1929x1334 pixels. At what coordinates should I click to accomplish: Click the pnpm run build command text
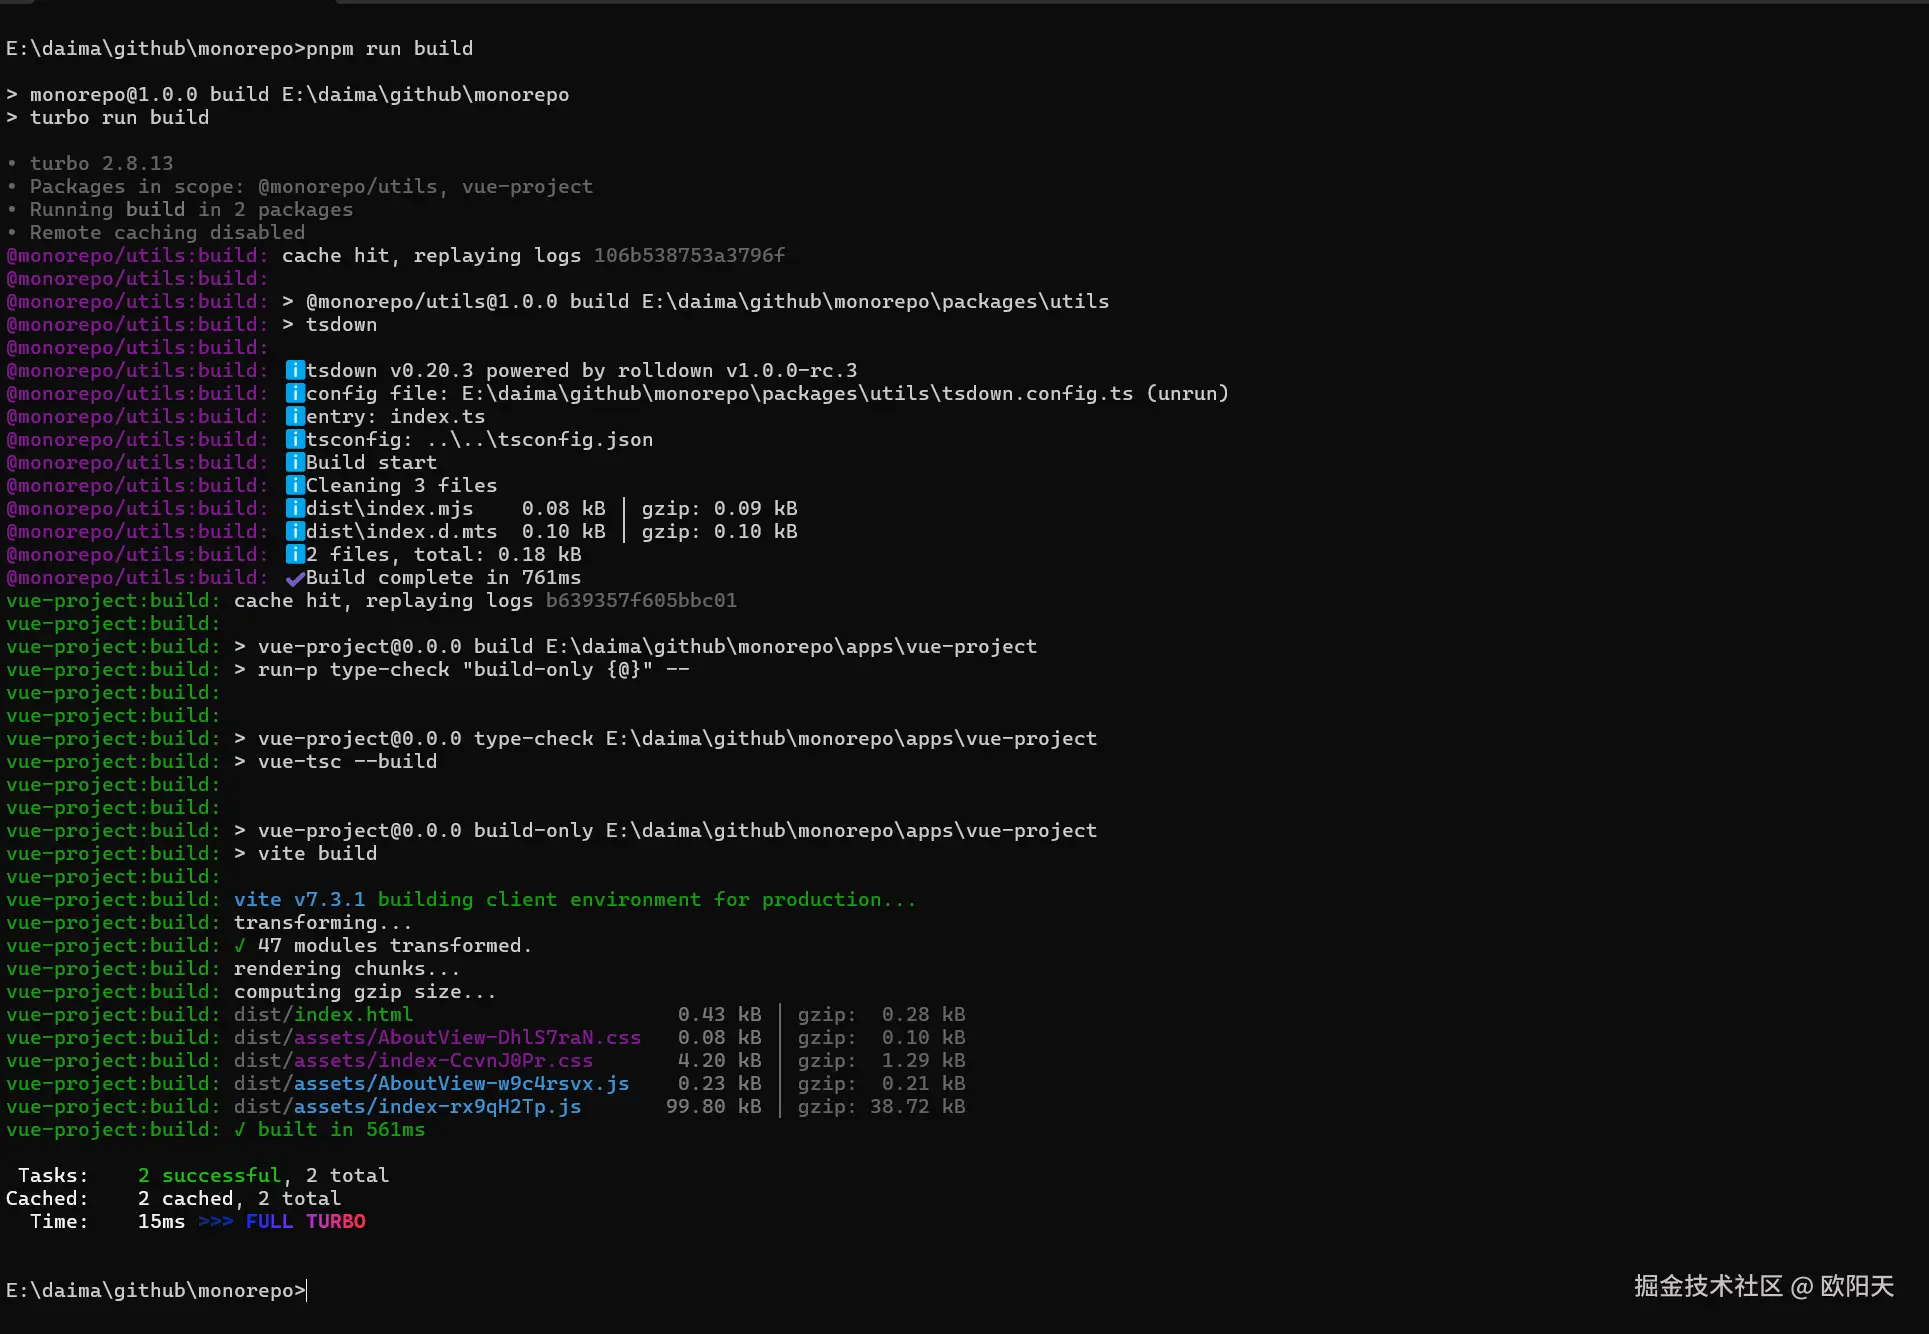coord(389,49)
